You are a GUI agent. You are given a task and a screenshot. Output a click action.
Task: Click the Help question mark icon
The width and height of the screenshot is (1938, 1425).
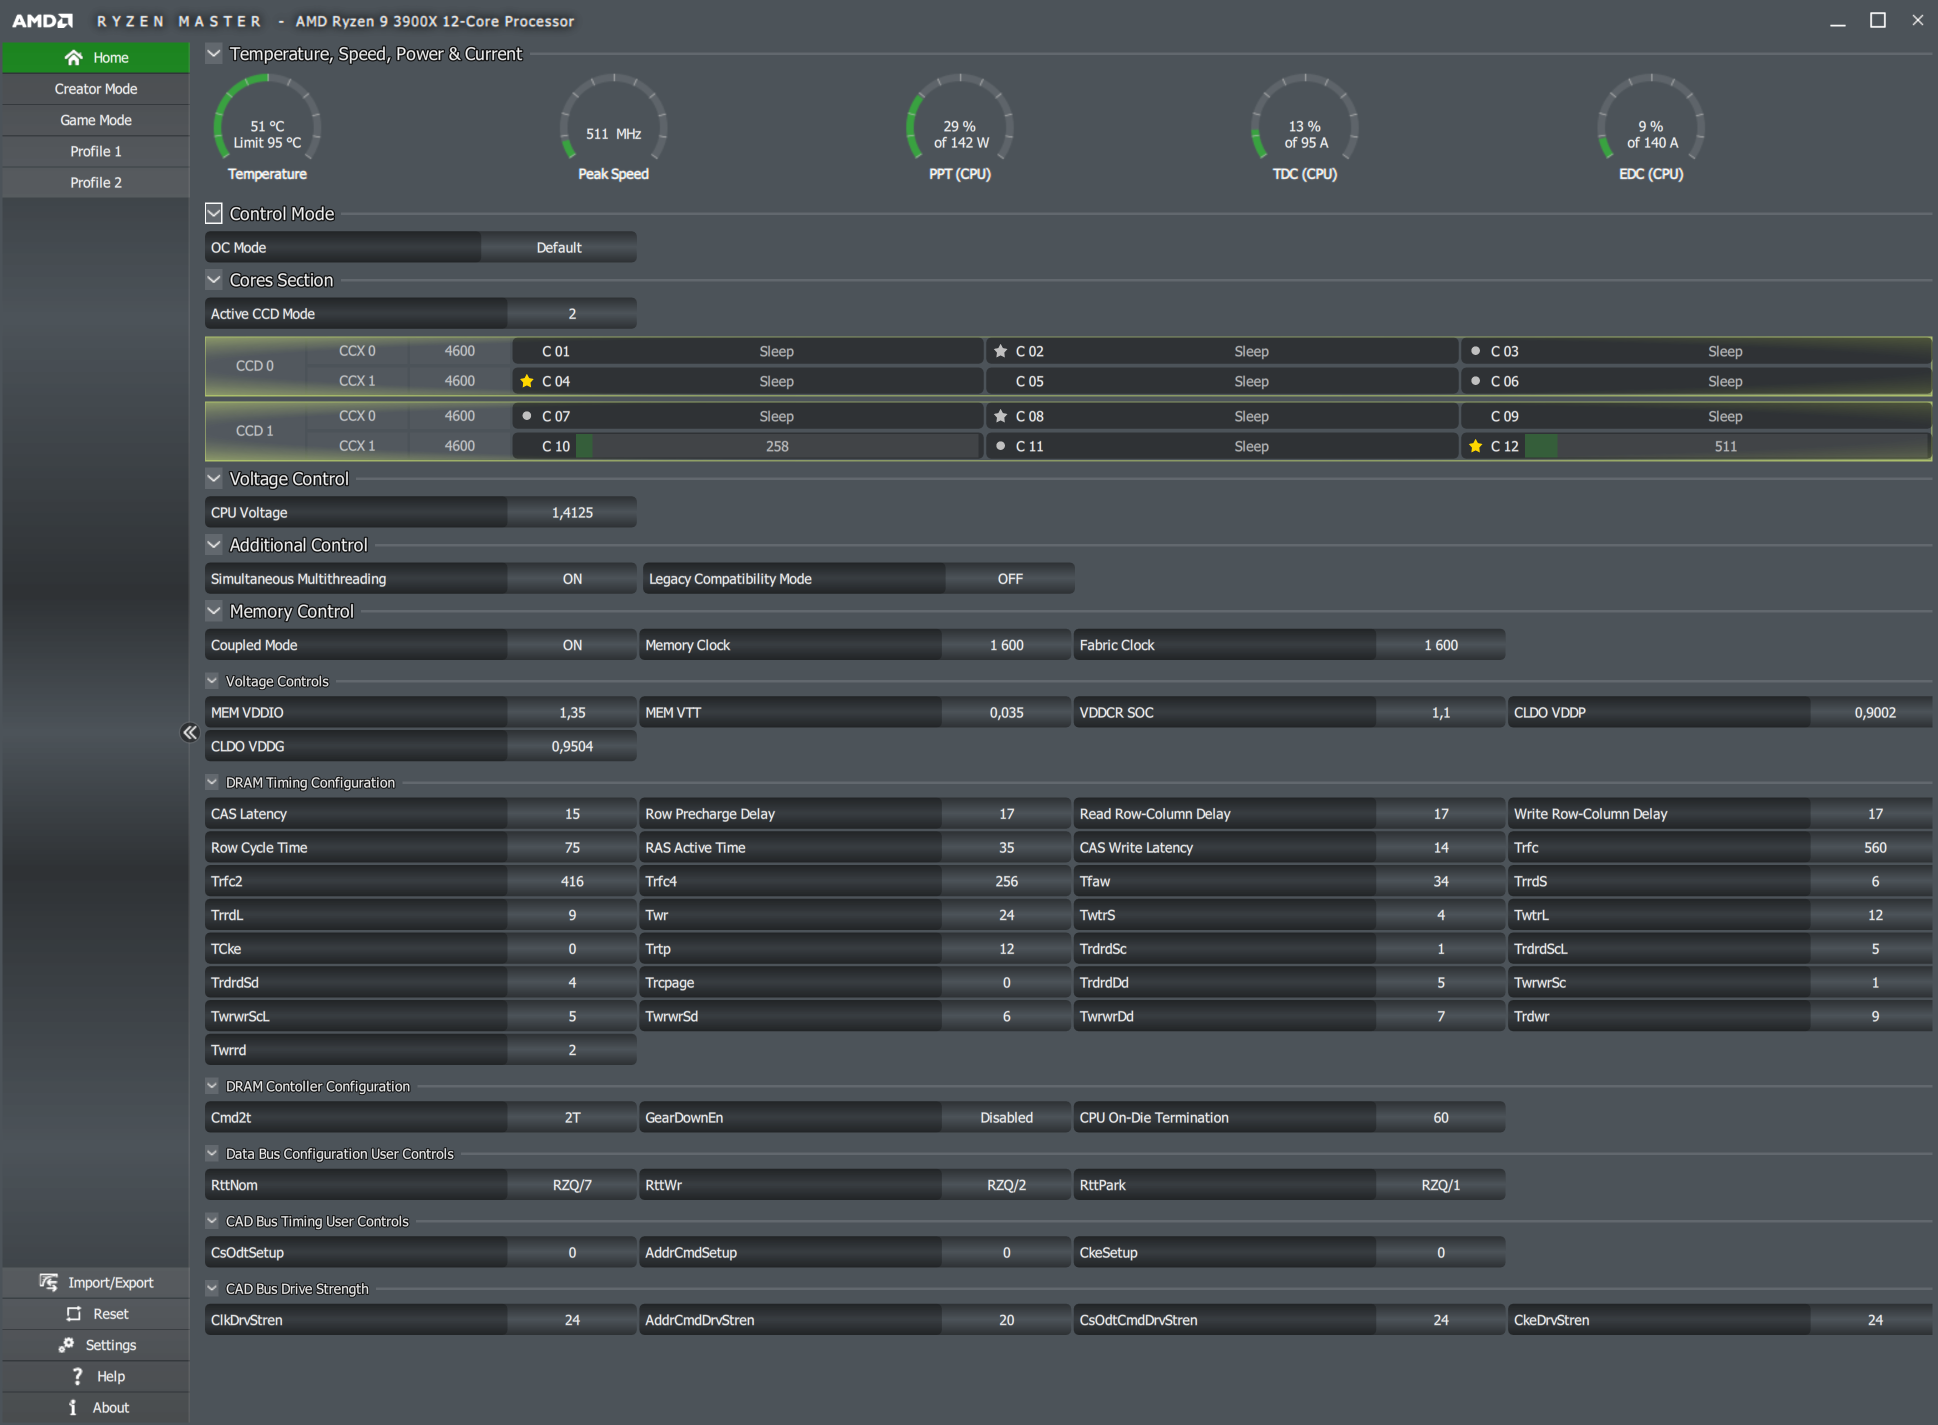(x=77, y=1376)
